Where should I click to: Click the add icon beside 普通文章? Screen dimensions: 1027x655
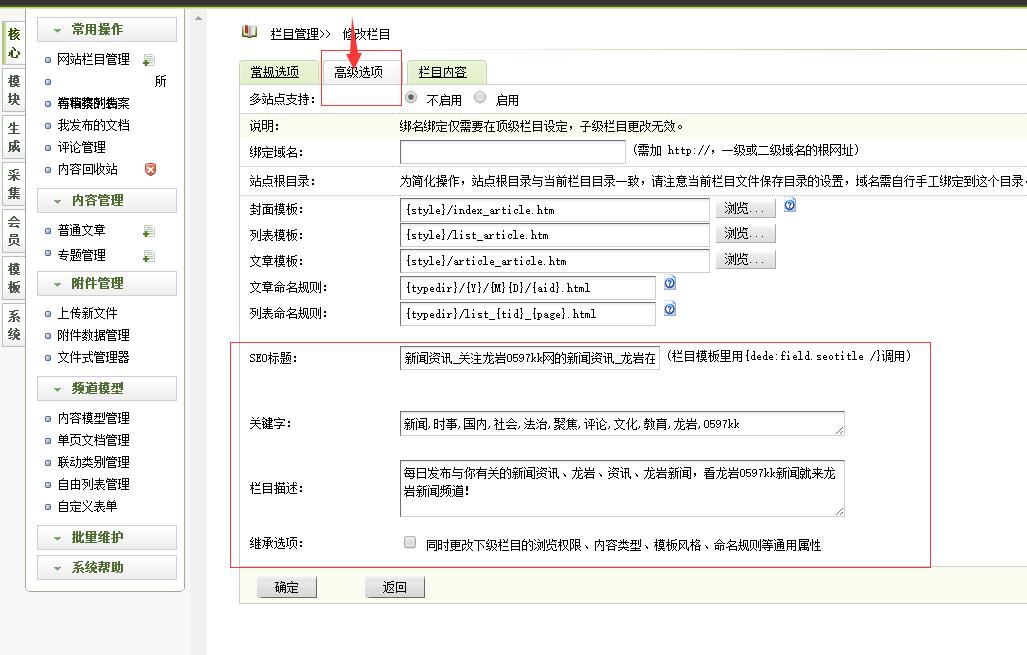click(x=148, y=231)
